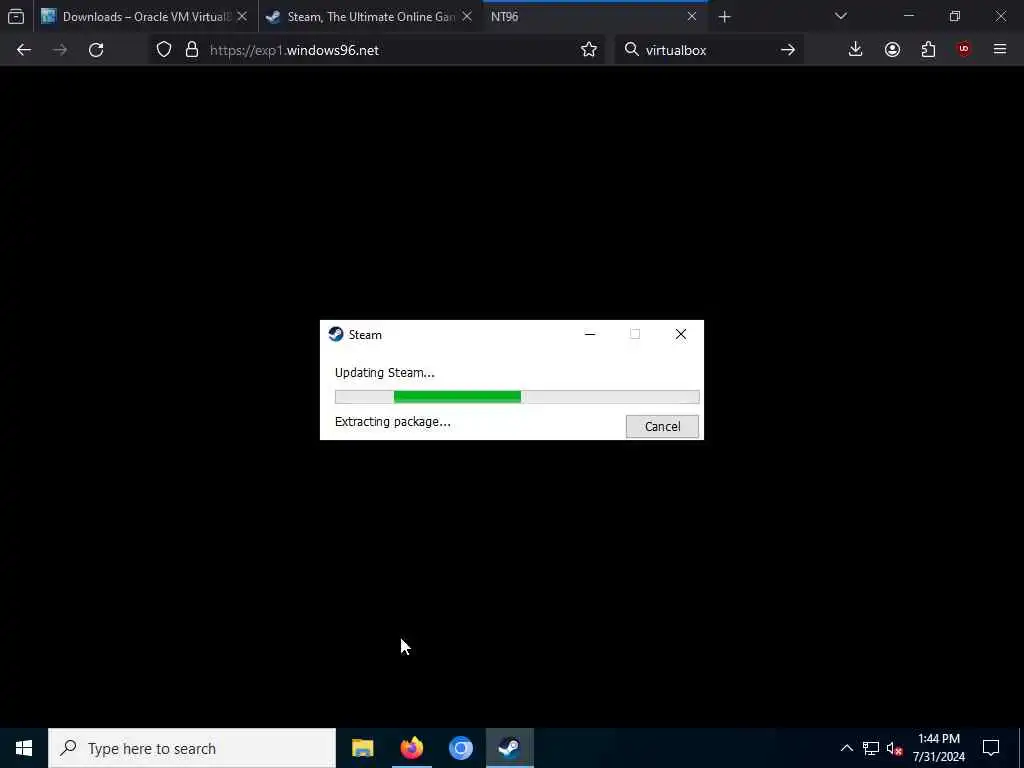1024x768 pixels.
Task: Click the Steam taskbar icon
Action: tap(509, 748)
